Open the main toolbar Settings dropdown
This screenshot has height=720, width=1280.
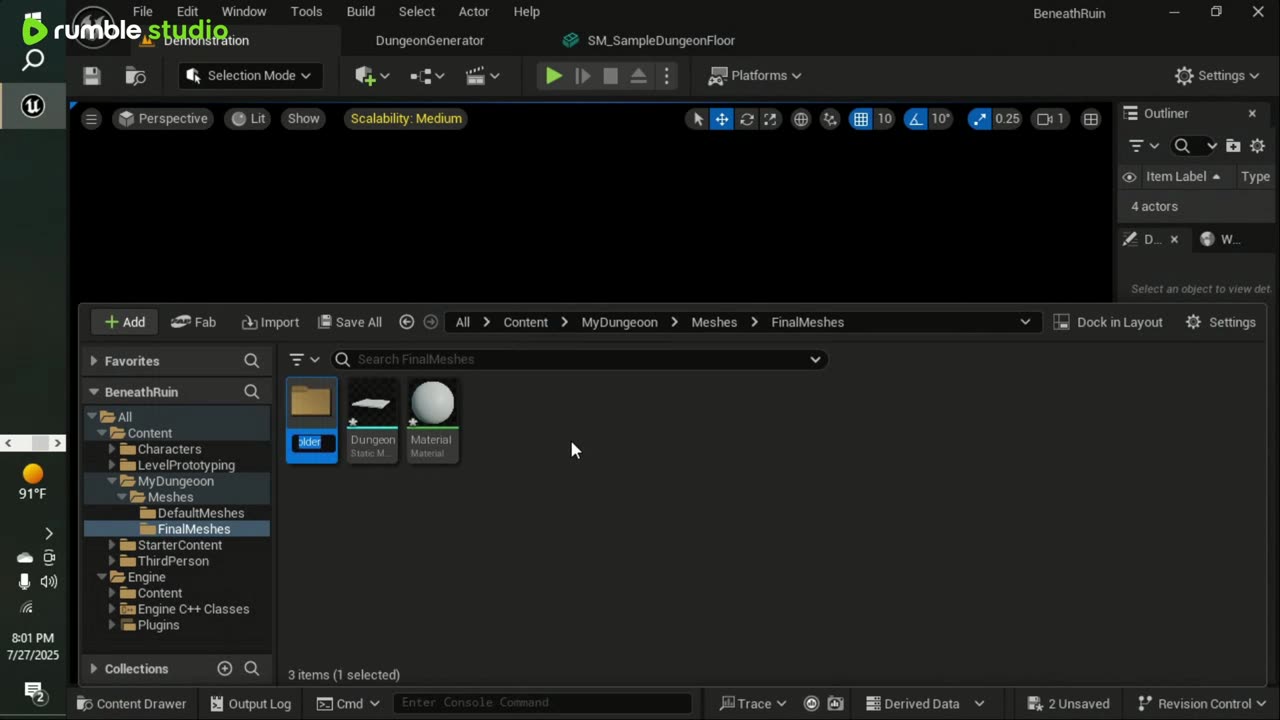pyautogui.click(x=1217, y=76)
